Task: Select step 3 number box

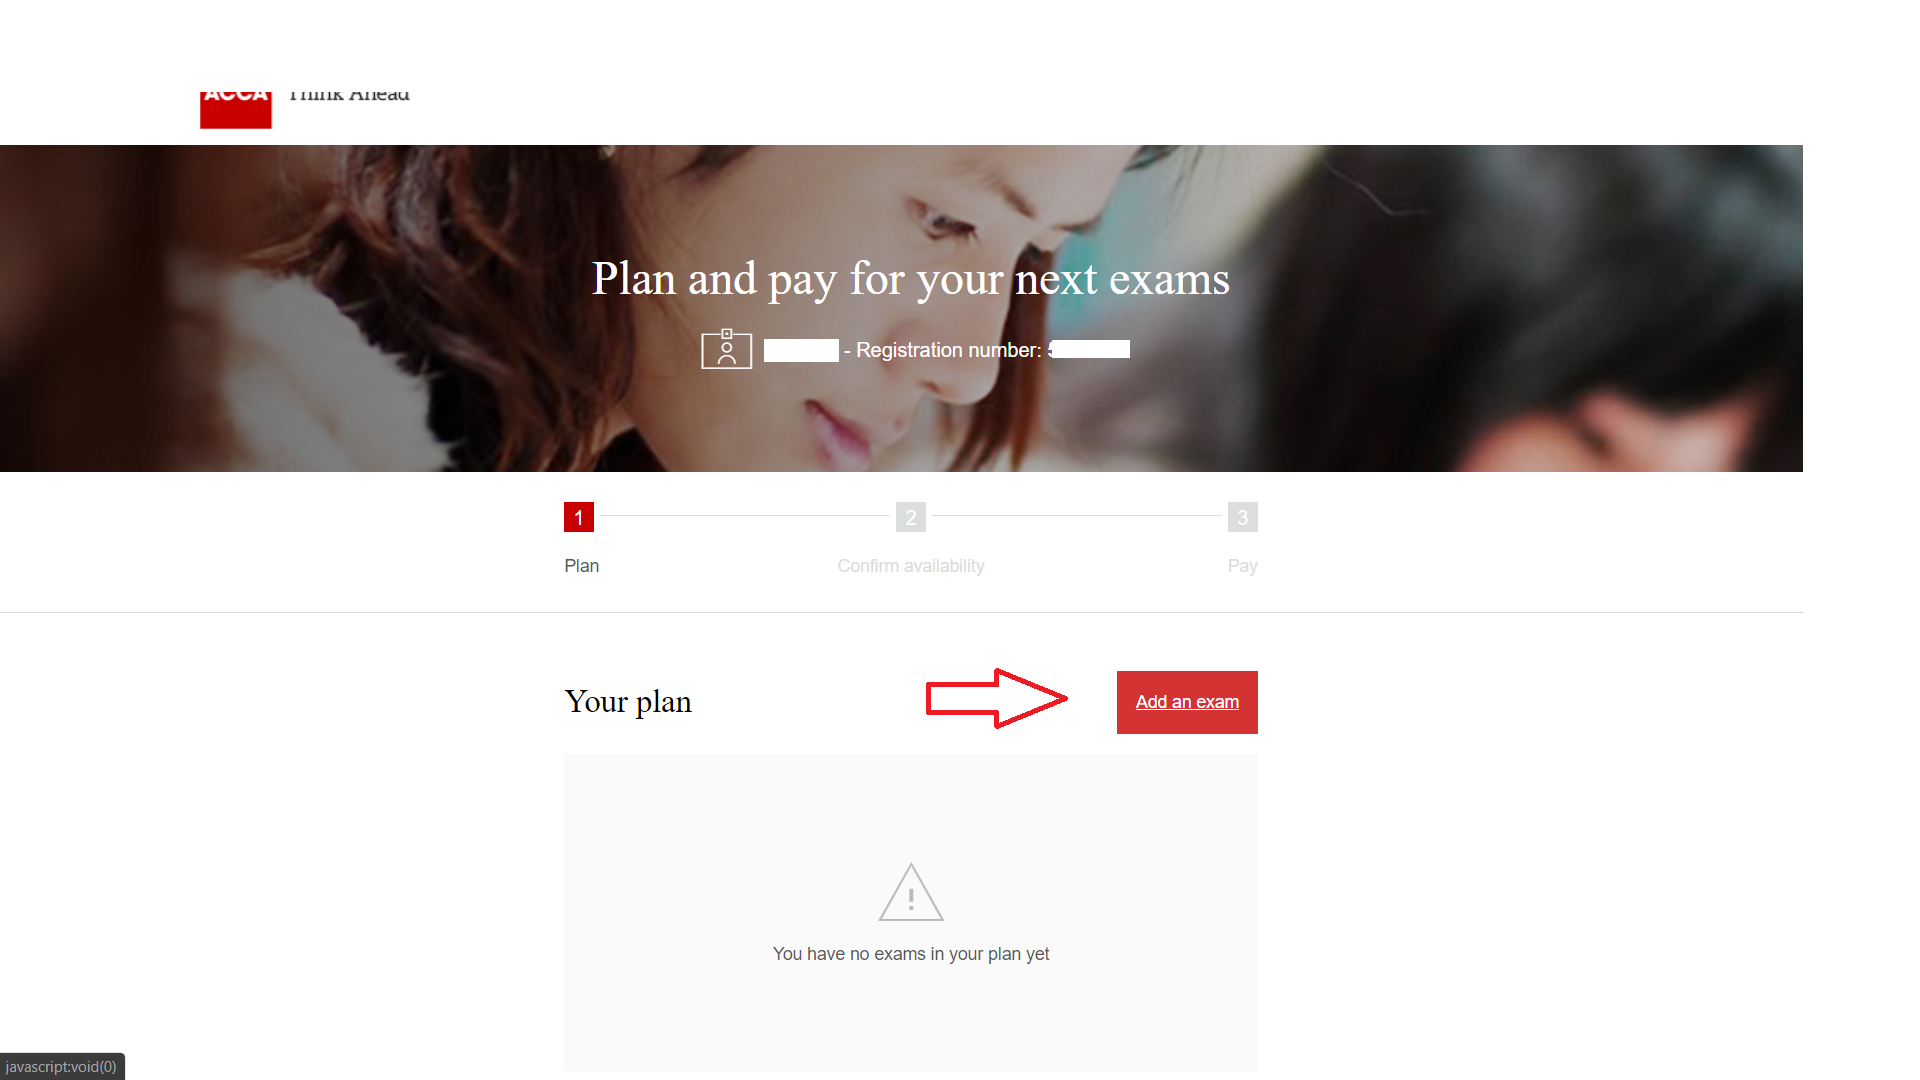Action: coord(1243,517)
